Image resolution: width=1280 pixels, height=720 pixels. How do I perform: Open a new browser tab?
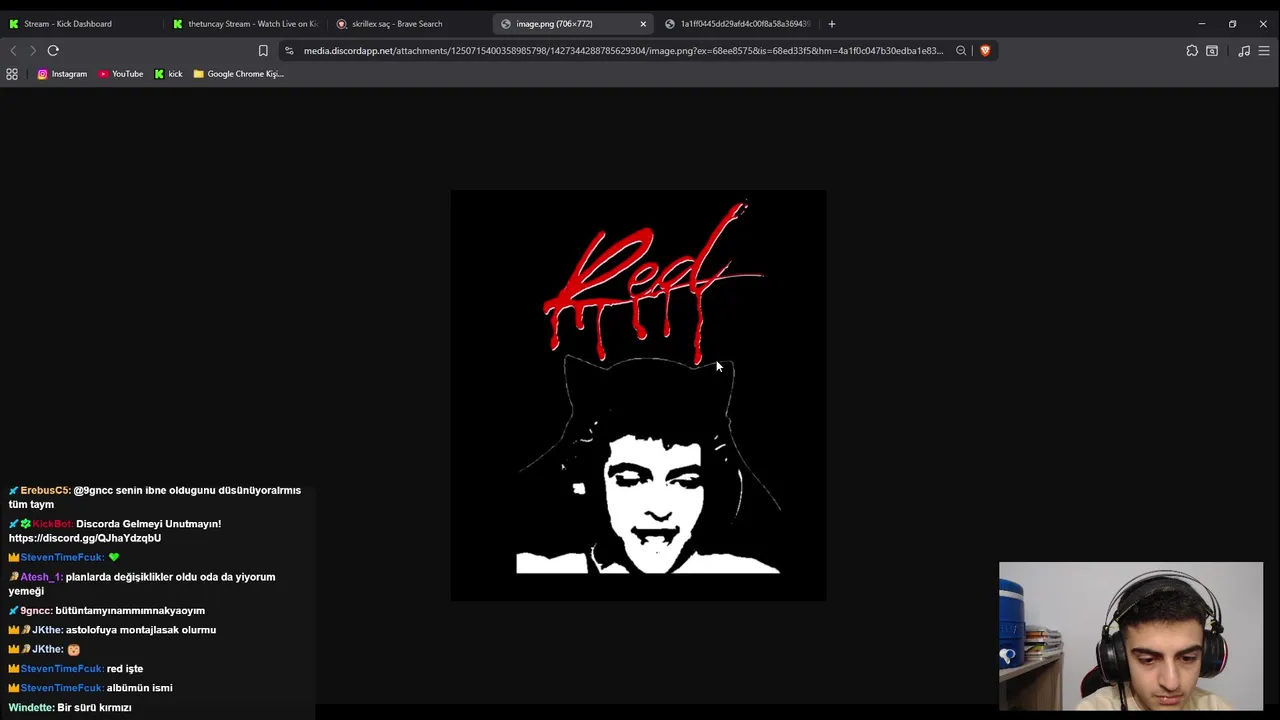(x=831, y=24)
